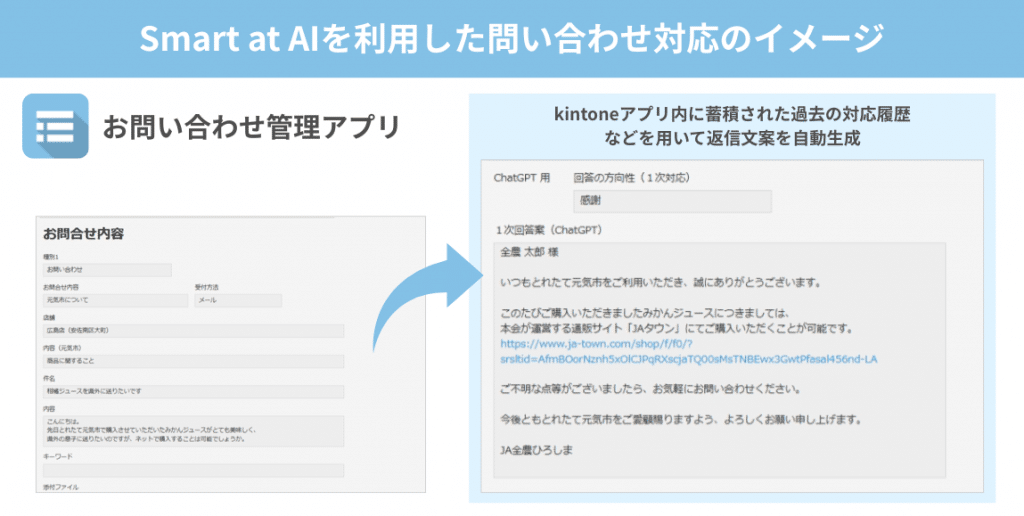Click the line starting いつもとれたて元気市をご利用いただき
The width and height of the screenshot is (1024, 516).
click(660, 283)
